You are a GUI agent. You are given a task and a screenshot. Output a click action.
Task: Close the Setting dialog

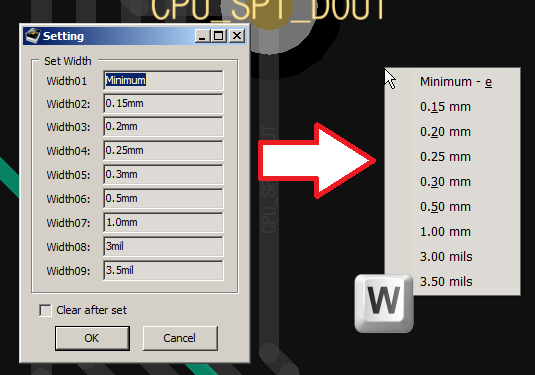[x=237, y=36]
